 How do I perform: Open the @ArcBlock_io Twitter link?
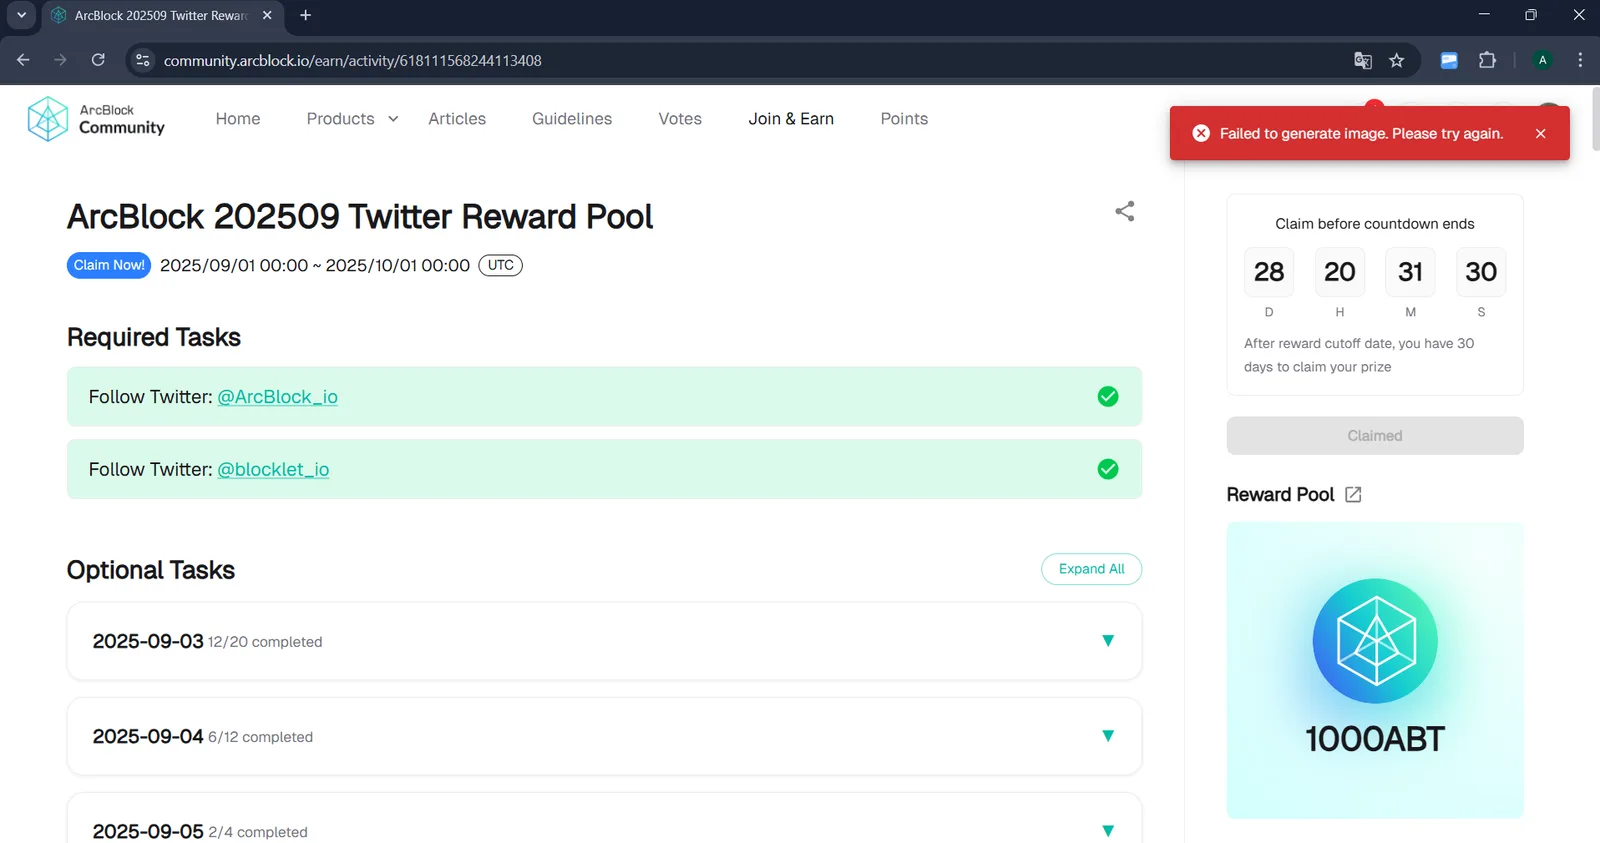(278, 397)
